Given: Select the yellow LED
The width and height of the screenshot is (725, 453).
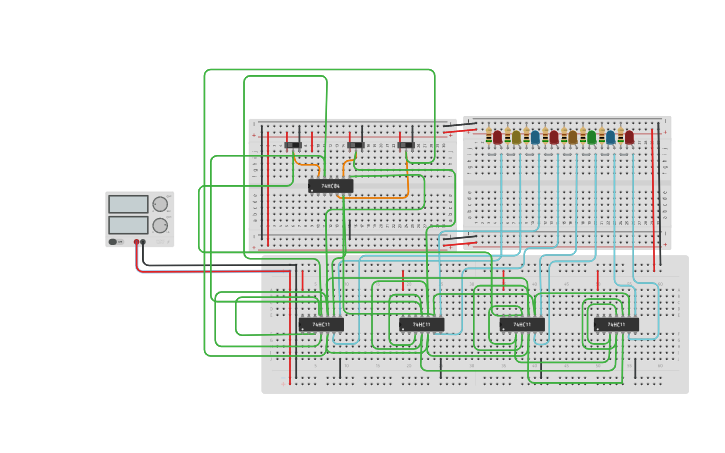Looking at the screenshot, I should coord(516,137).
